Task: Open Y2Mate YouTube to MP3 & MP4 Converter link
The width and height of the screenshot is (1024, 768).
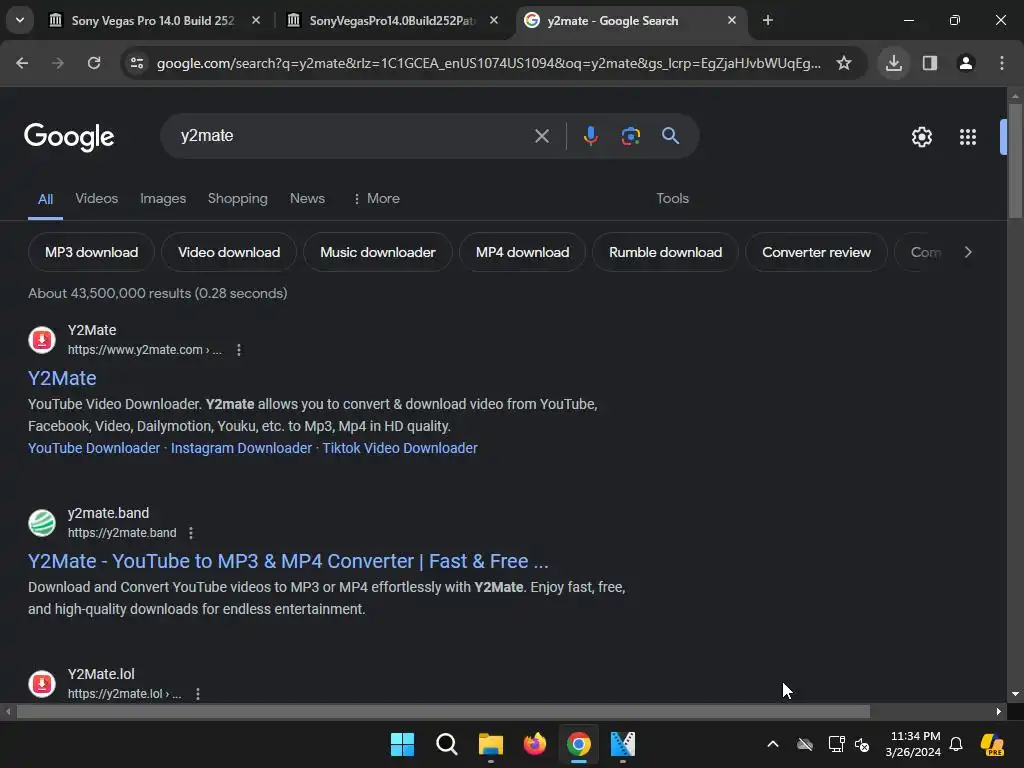Action: pos(288,561)
